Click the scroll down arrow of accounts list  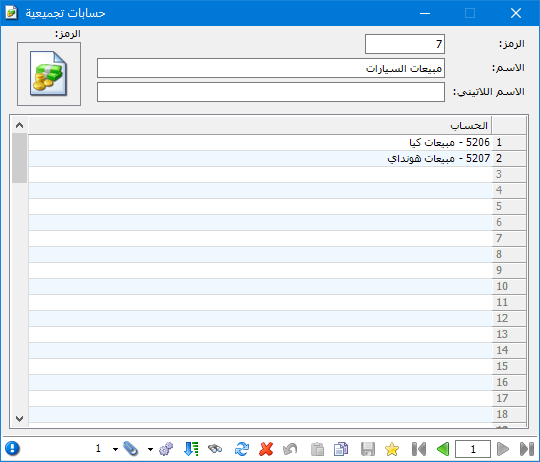20,419
